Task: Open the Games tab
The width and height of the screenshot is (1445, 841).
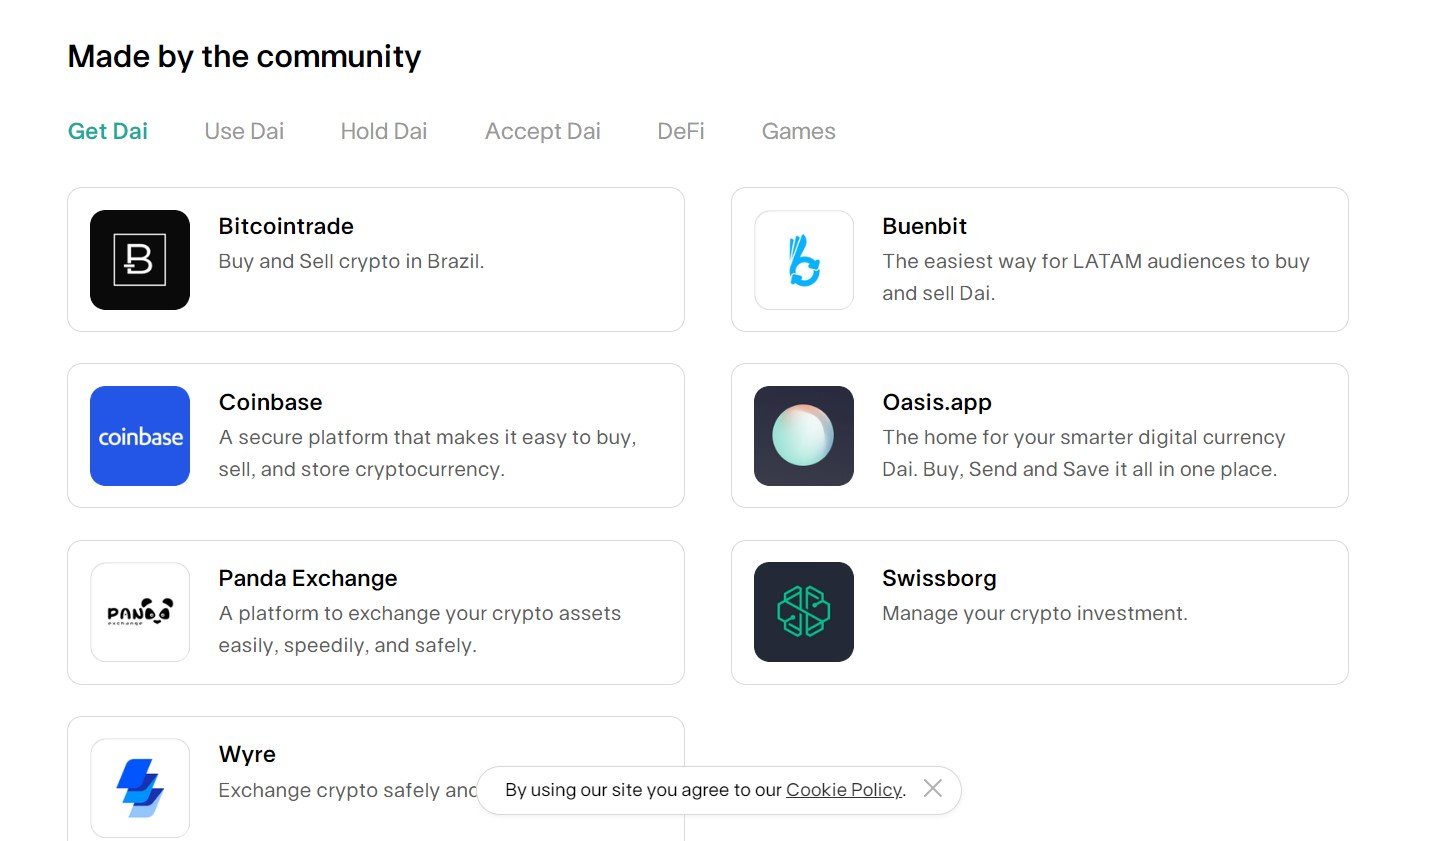Action: [798, 131]
